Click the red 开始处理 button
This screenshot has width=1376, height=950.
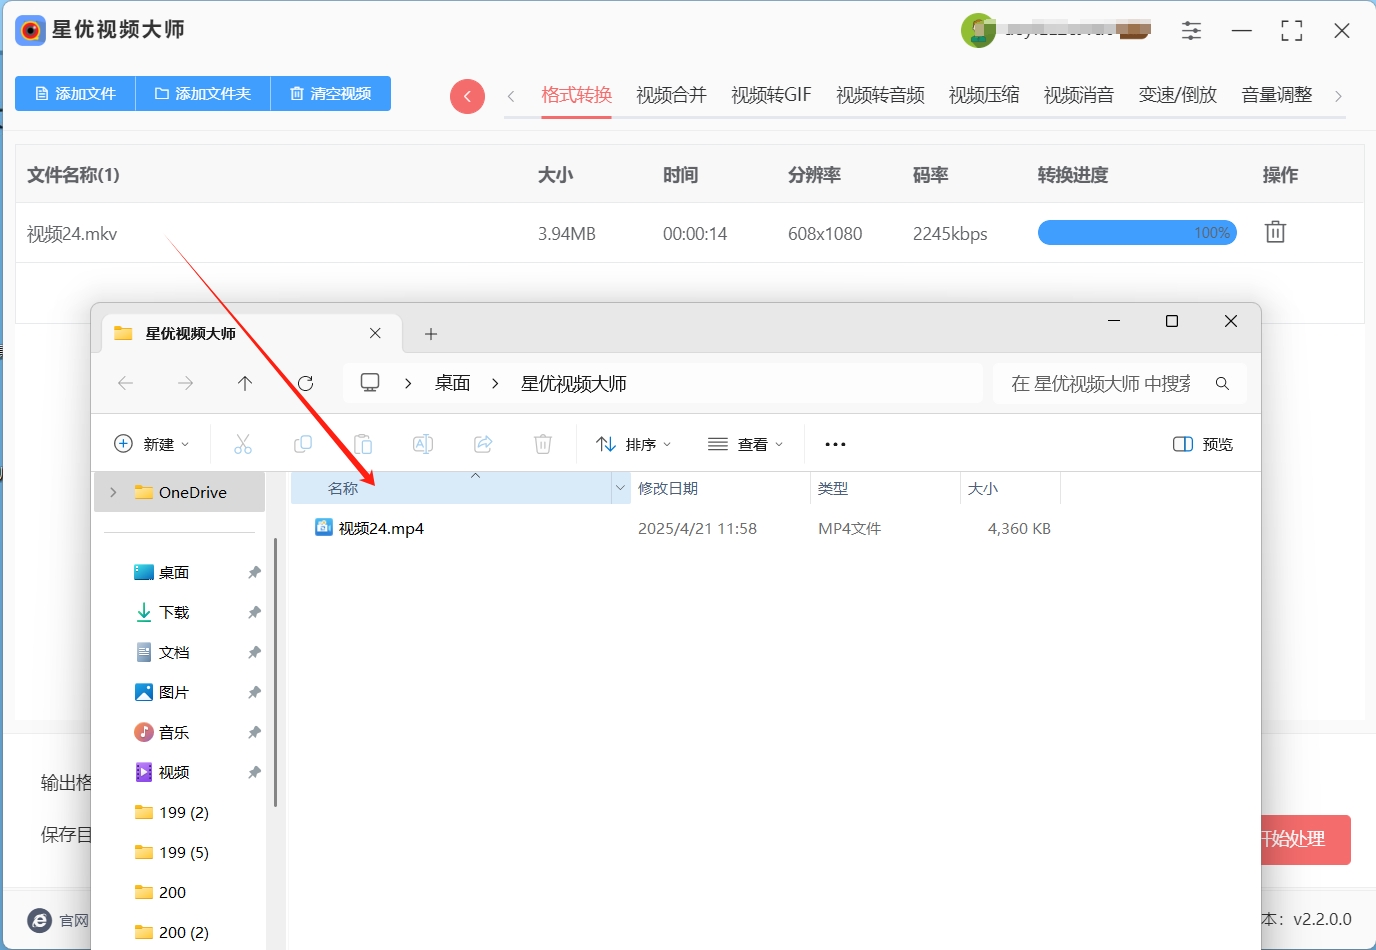point(1305,840)
